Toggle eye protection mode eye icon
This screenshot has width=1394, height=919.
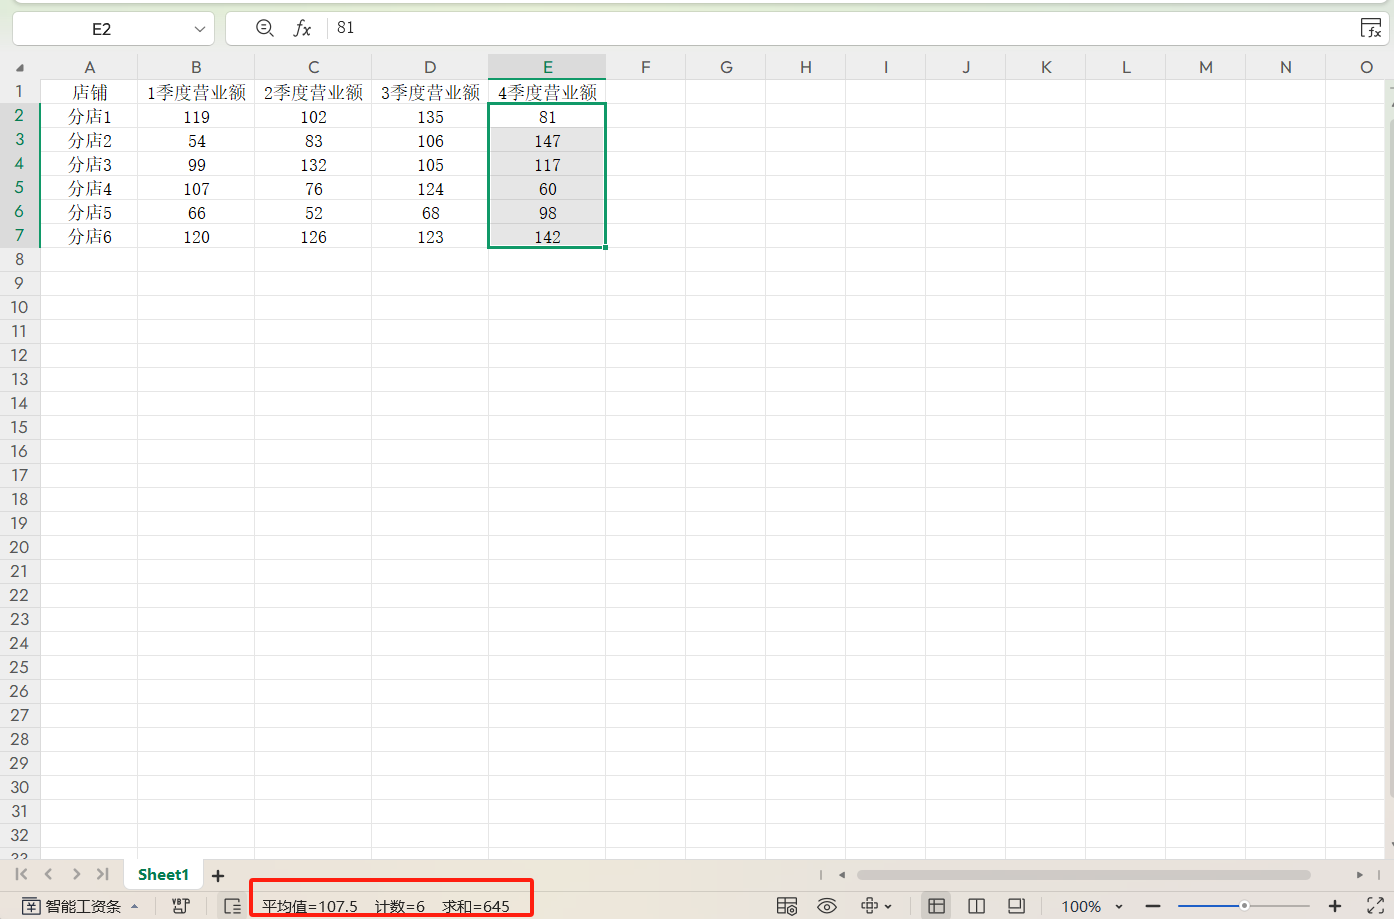click(827, 906)
